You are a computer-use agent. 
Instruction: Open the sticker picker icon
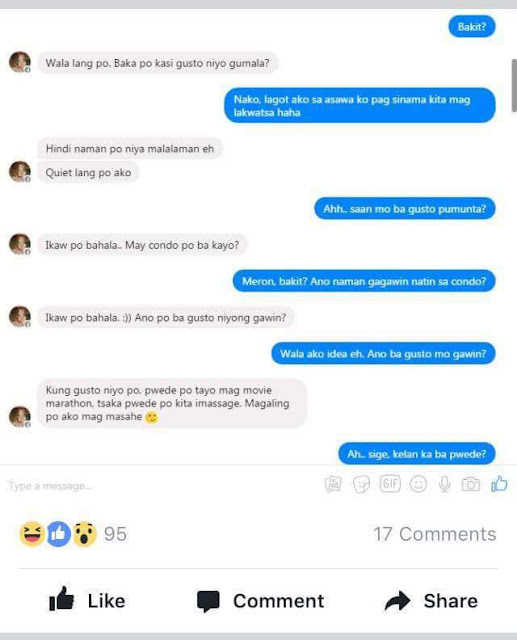(x=361, y=484)
